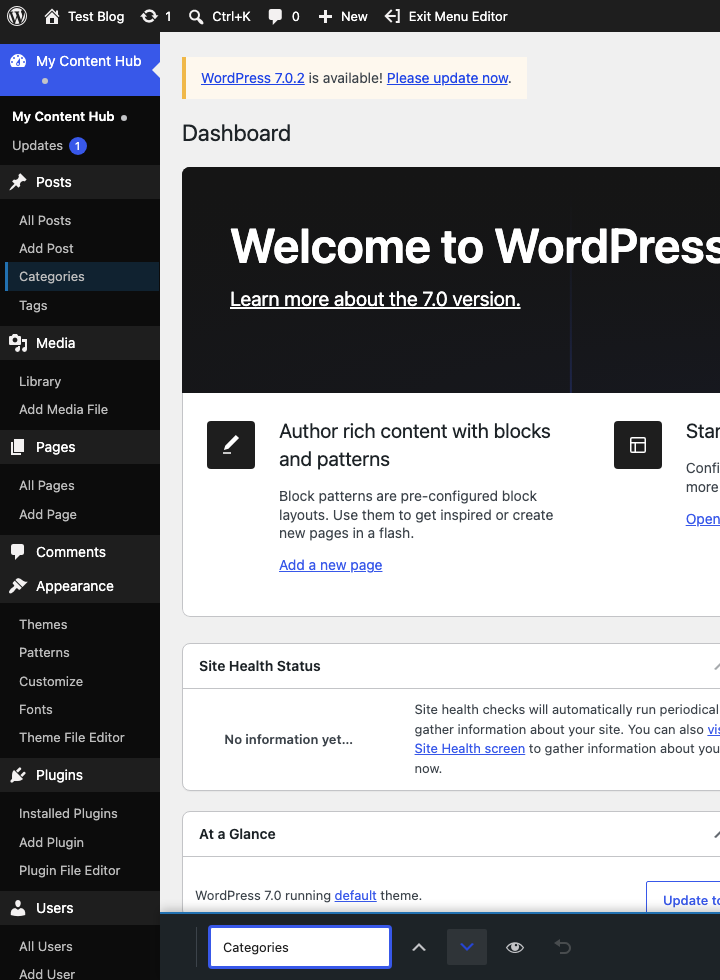
Task: Open the Pages menu
Action: click(80, 447)
